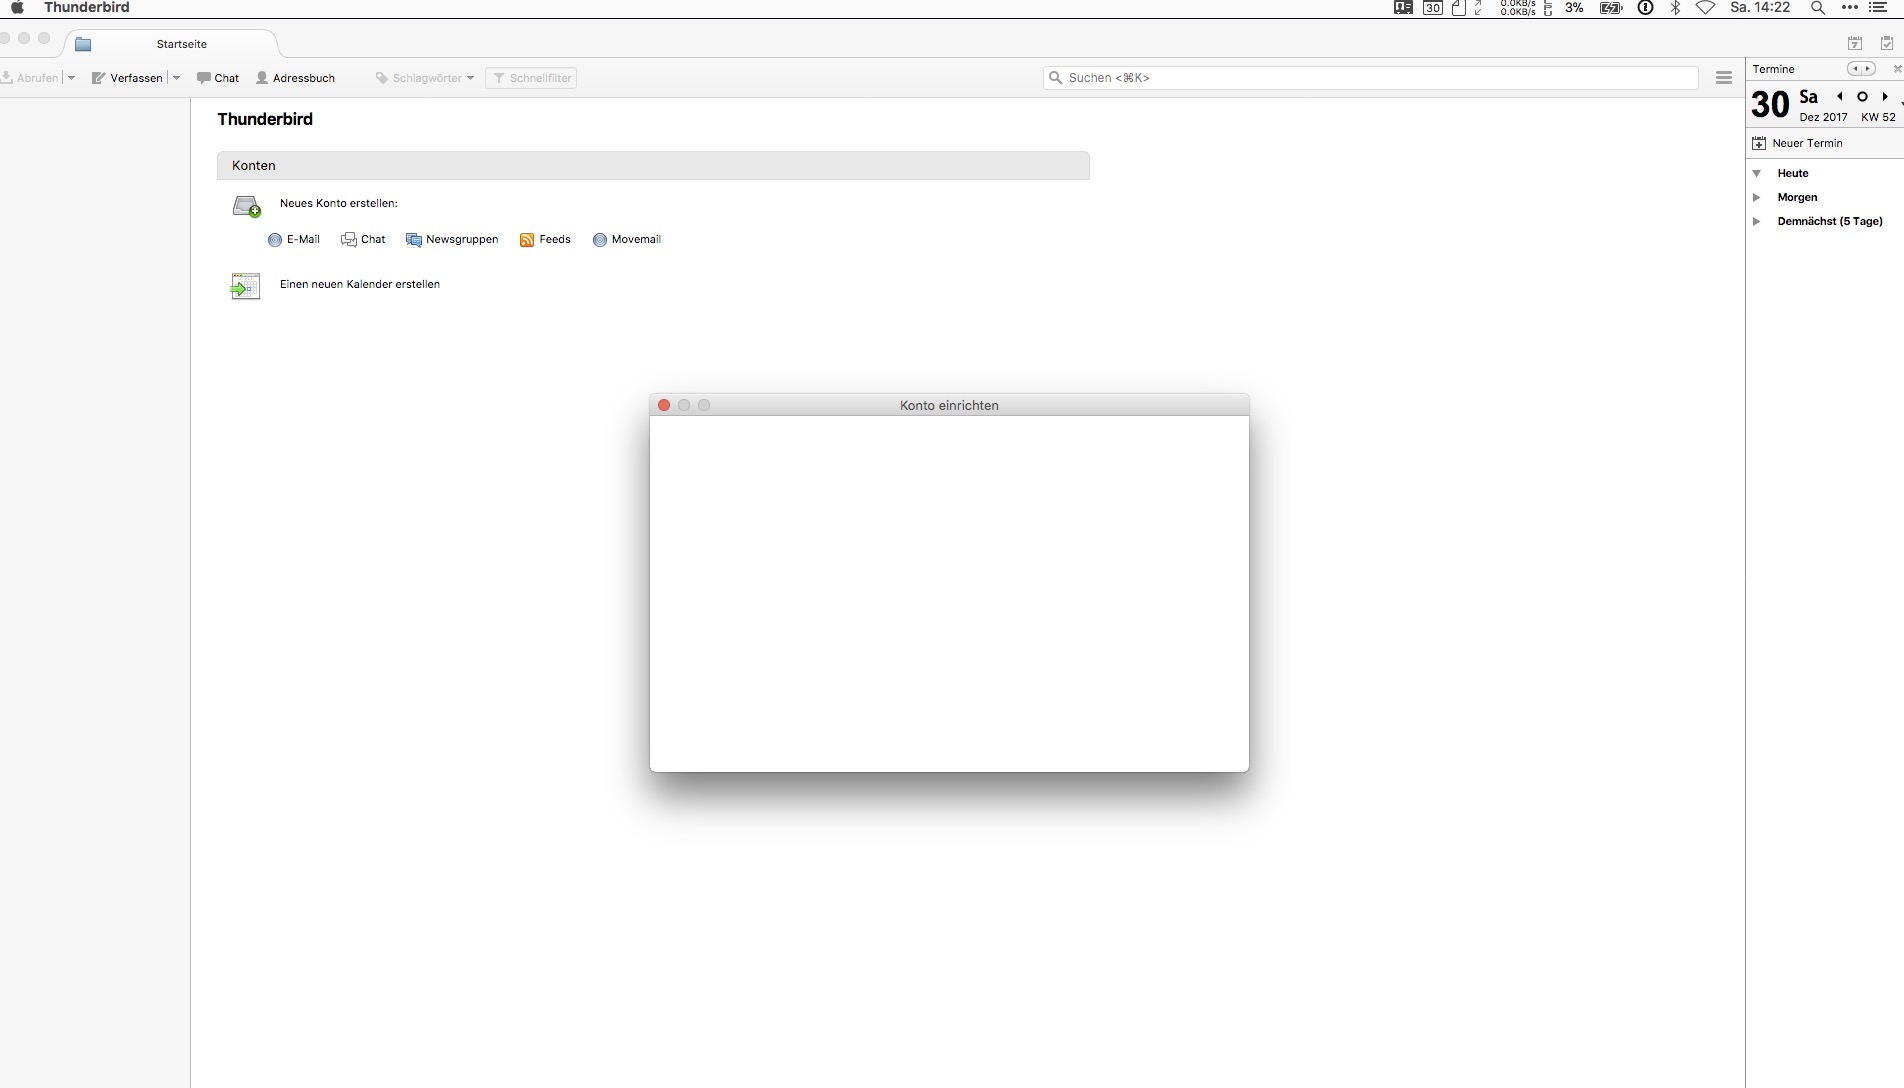This screenshot has height=1088, width=1904.
Task: Open the Apple menu
Action: click(x=17, y=7)
